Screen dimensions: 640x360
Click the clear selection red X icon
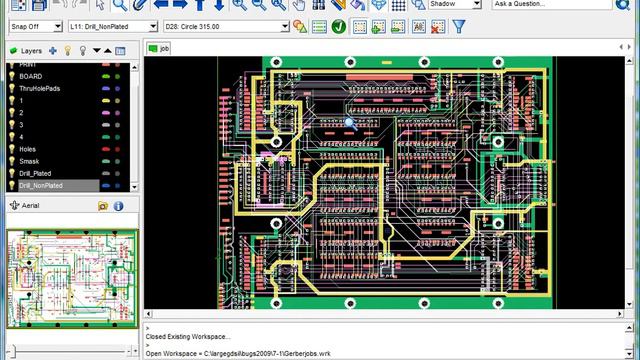[438, 27]
